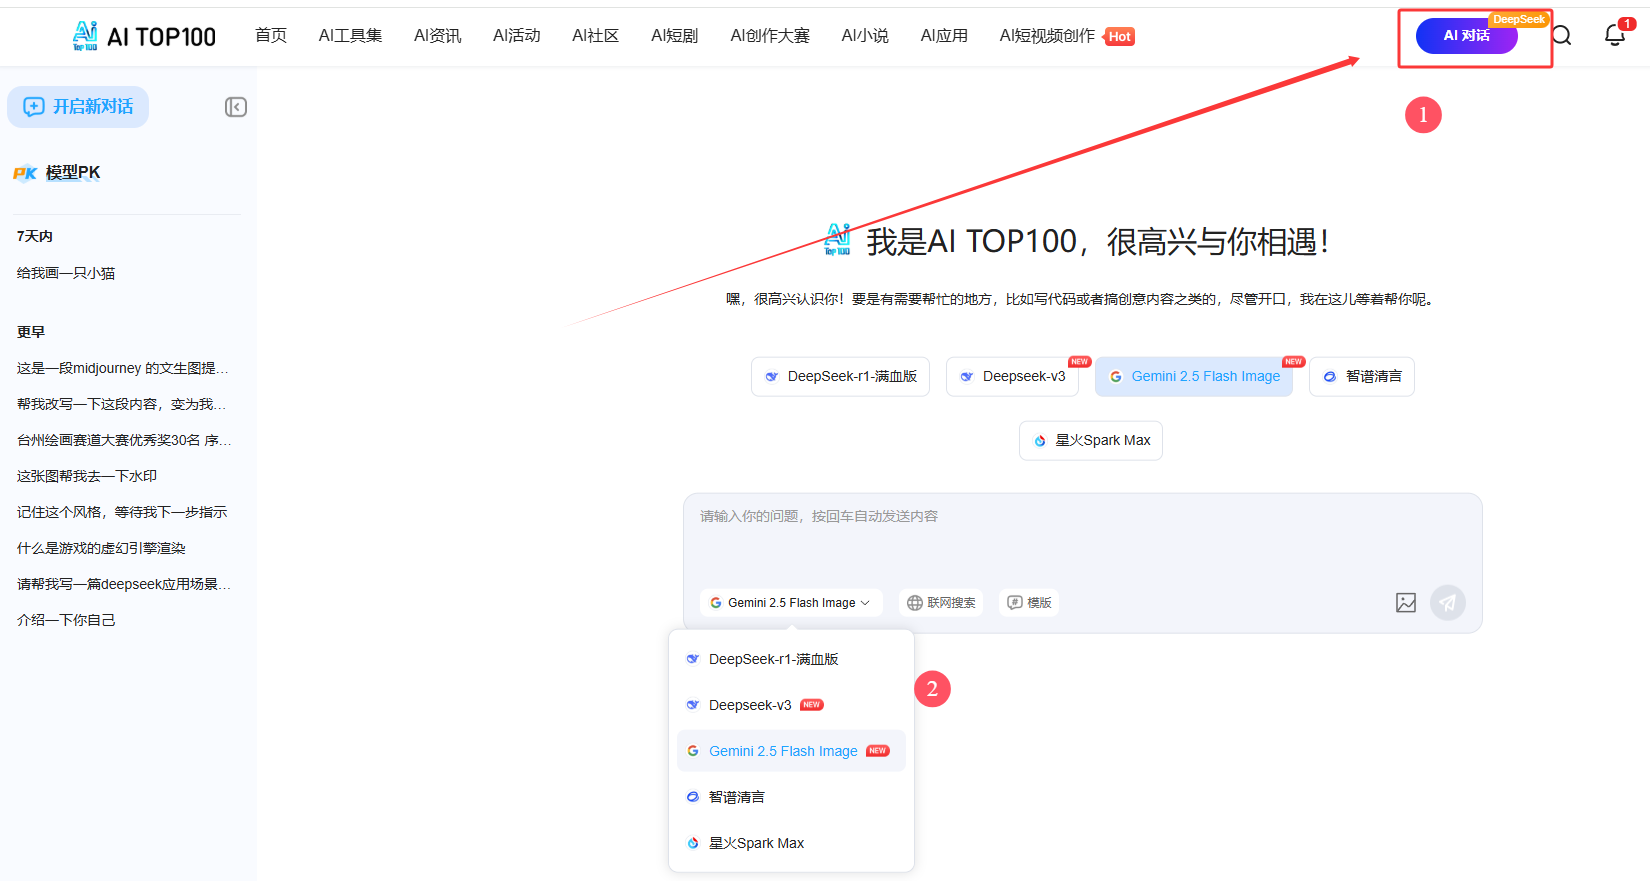The image size is (1650, 881).
Task: Go to AI短视频创作 in navigation bar
Action: coord(1047,36)
